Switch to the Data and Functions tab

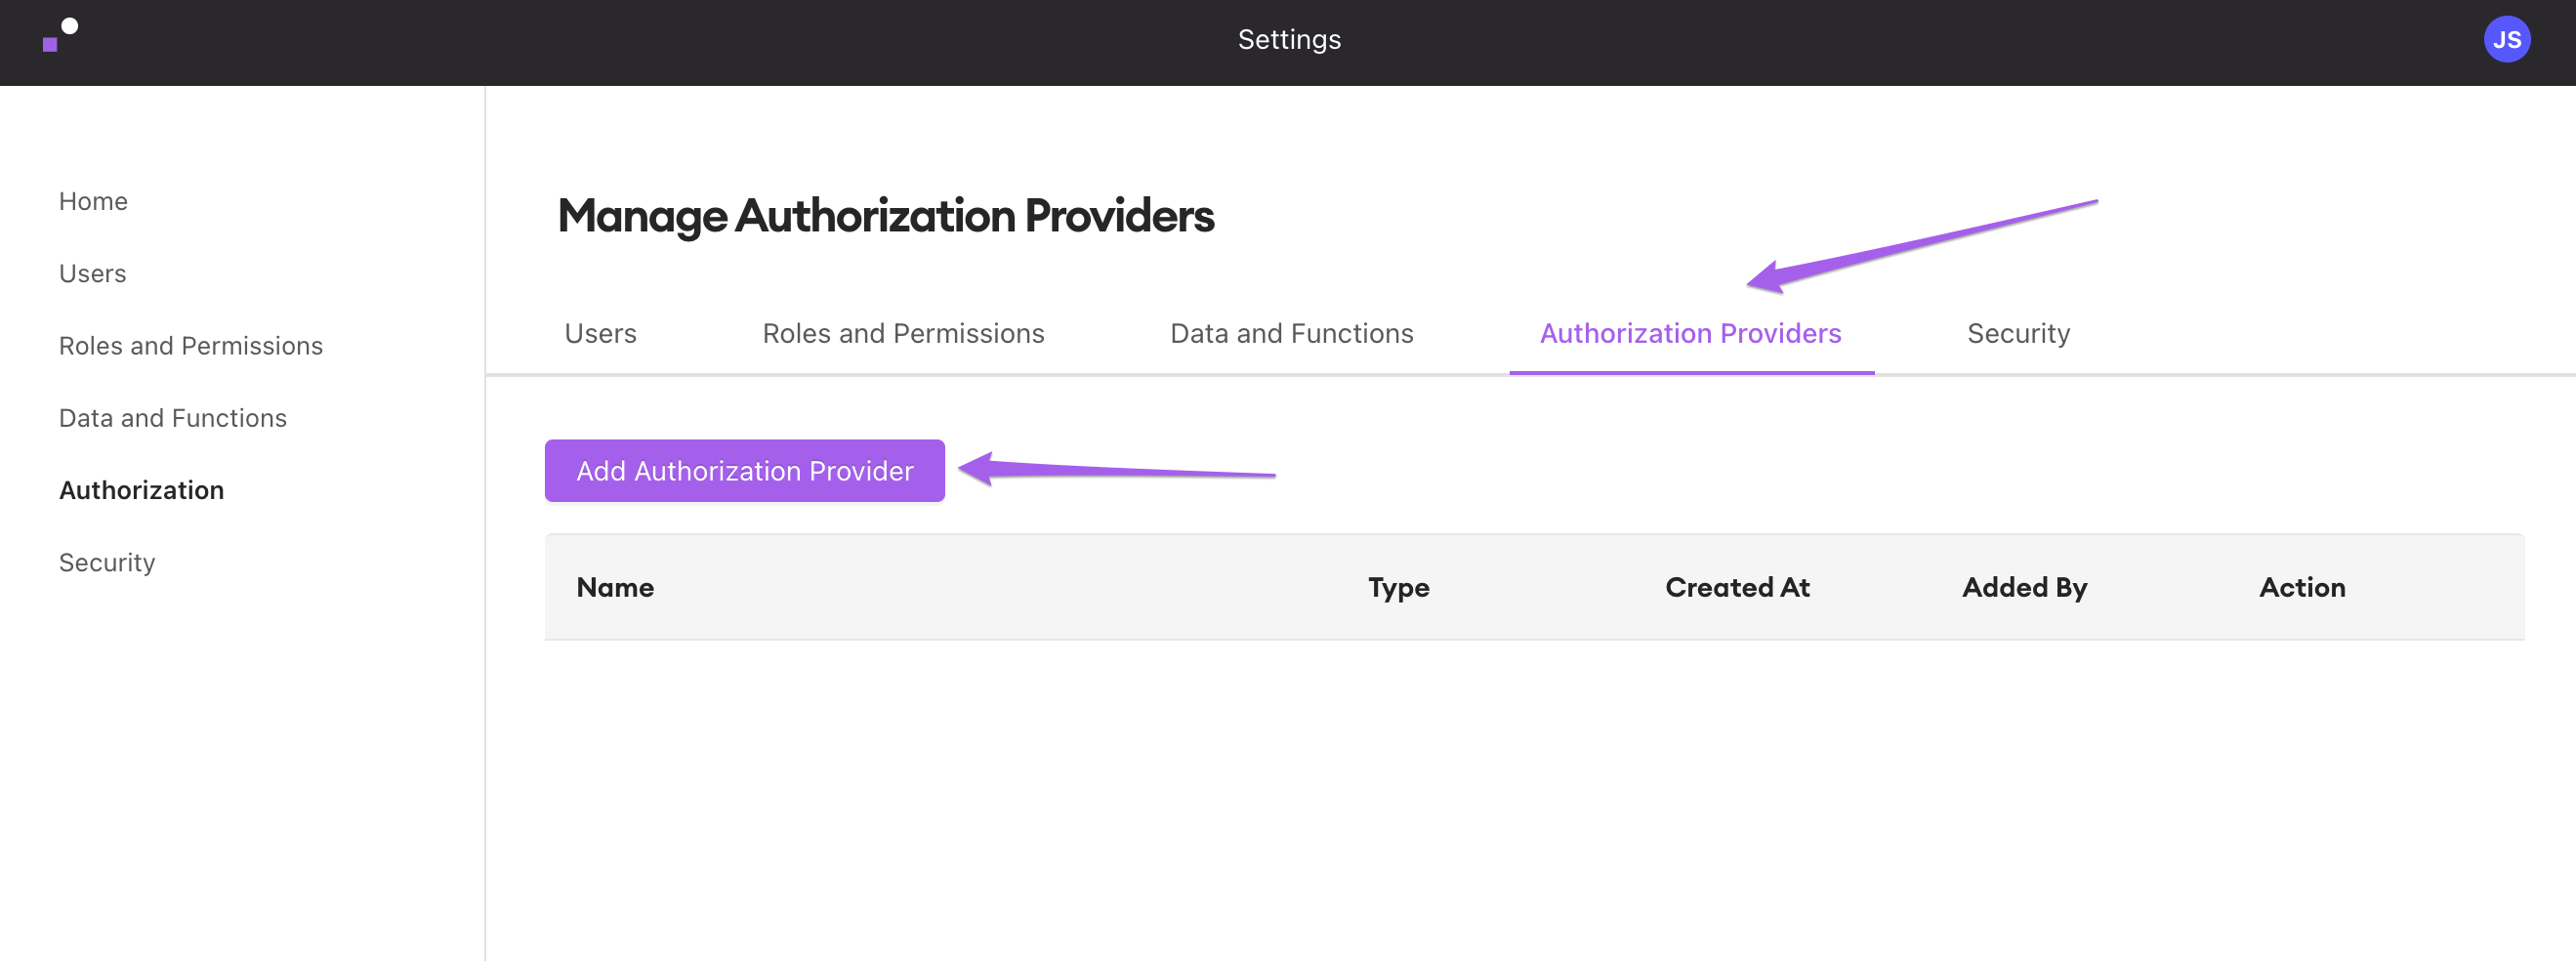(x=1291, y=333)
